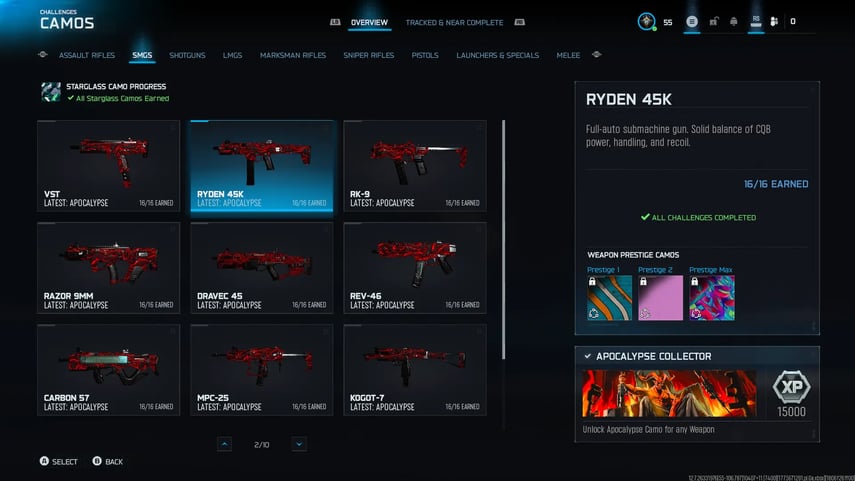Cycle to next weapon category right bumper
The width and height of the screenshot is (855, 481).
pos(597,55)
